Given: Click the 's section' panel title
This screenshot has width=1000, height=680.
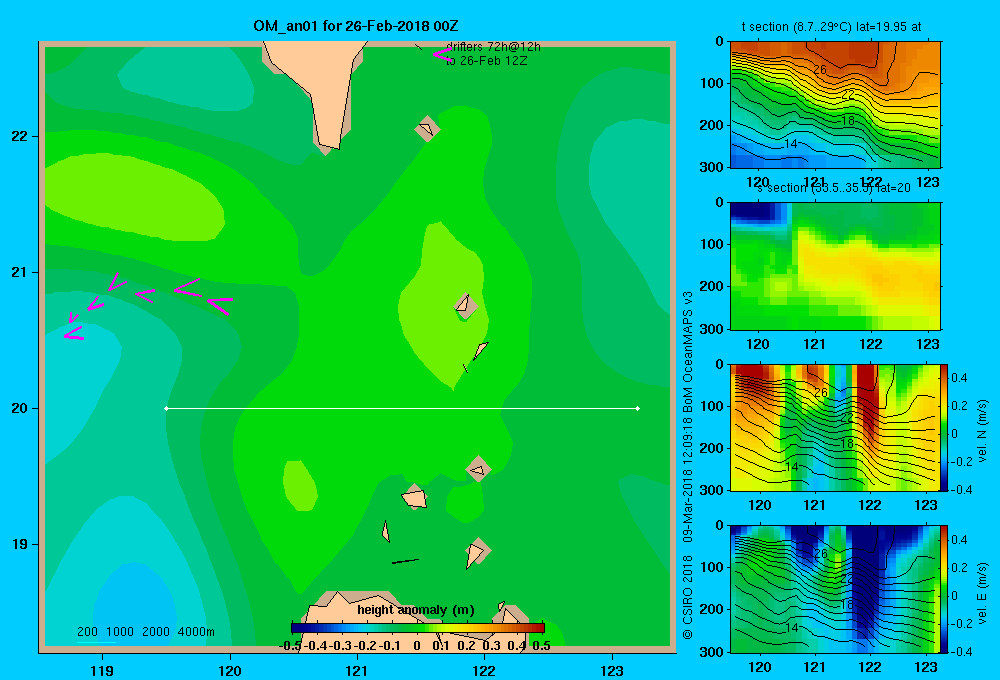Looking at the screenshot, I should coord(834,188).
